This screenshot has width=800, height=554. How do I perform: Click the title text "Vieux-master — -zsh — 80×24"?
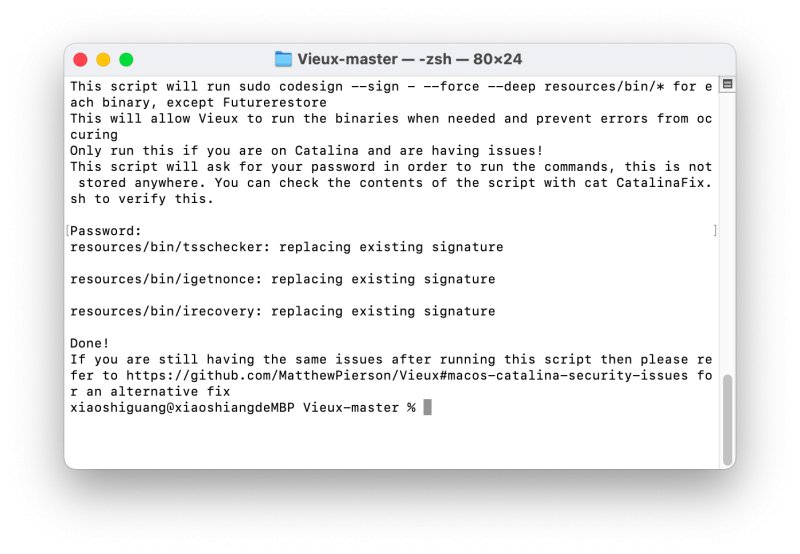tap(410, 59)
